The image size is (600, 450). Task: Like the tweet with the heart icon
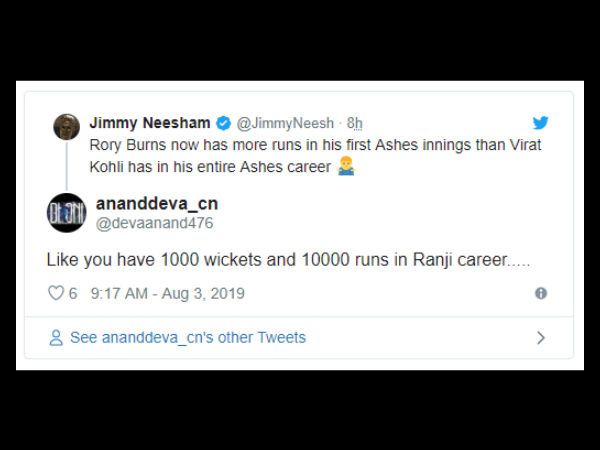55,294
